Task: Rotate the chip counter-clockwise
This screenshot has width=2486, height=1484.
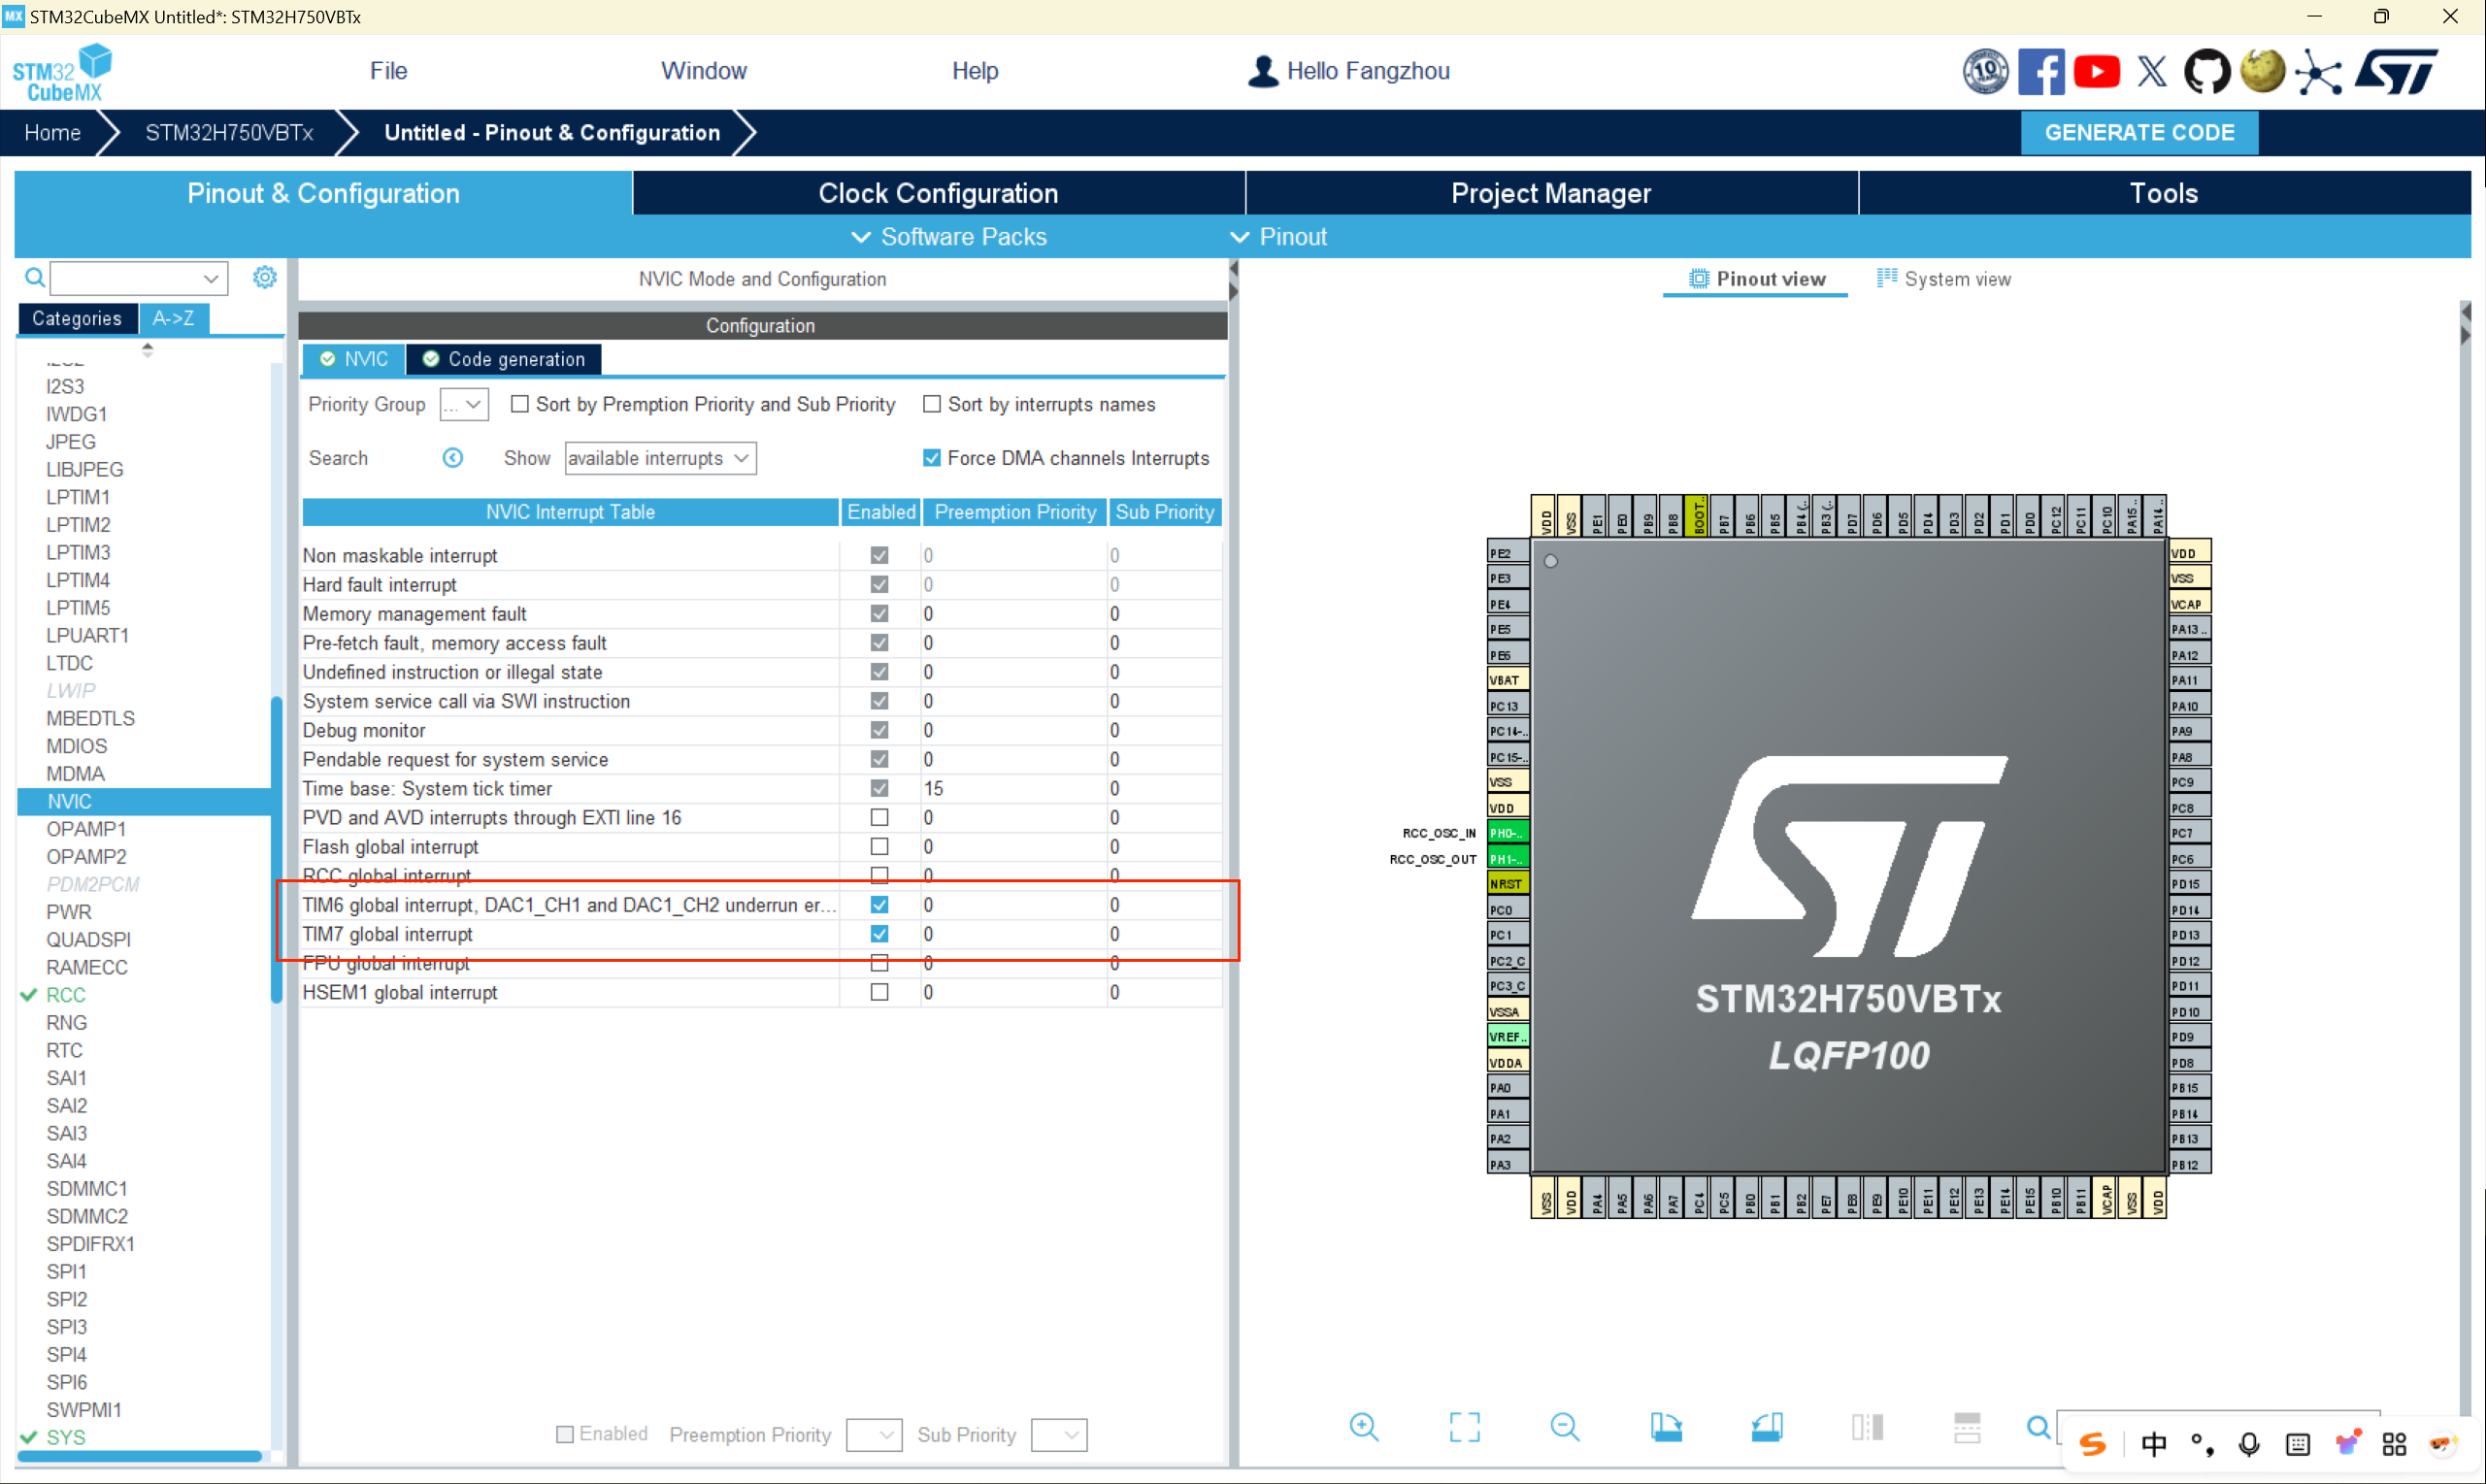Action: (x=1767, y=1427)
